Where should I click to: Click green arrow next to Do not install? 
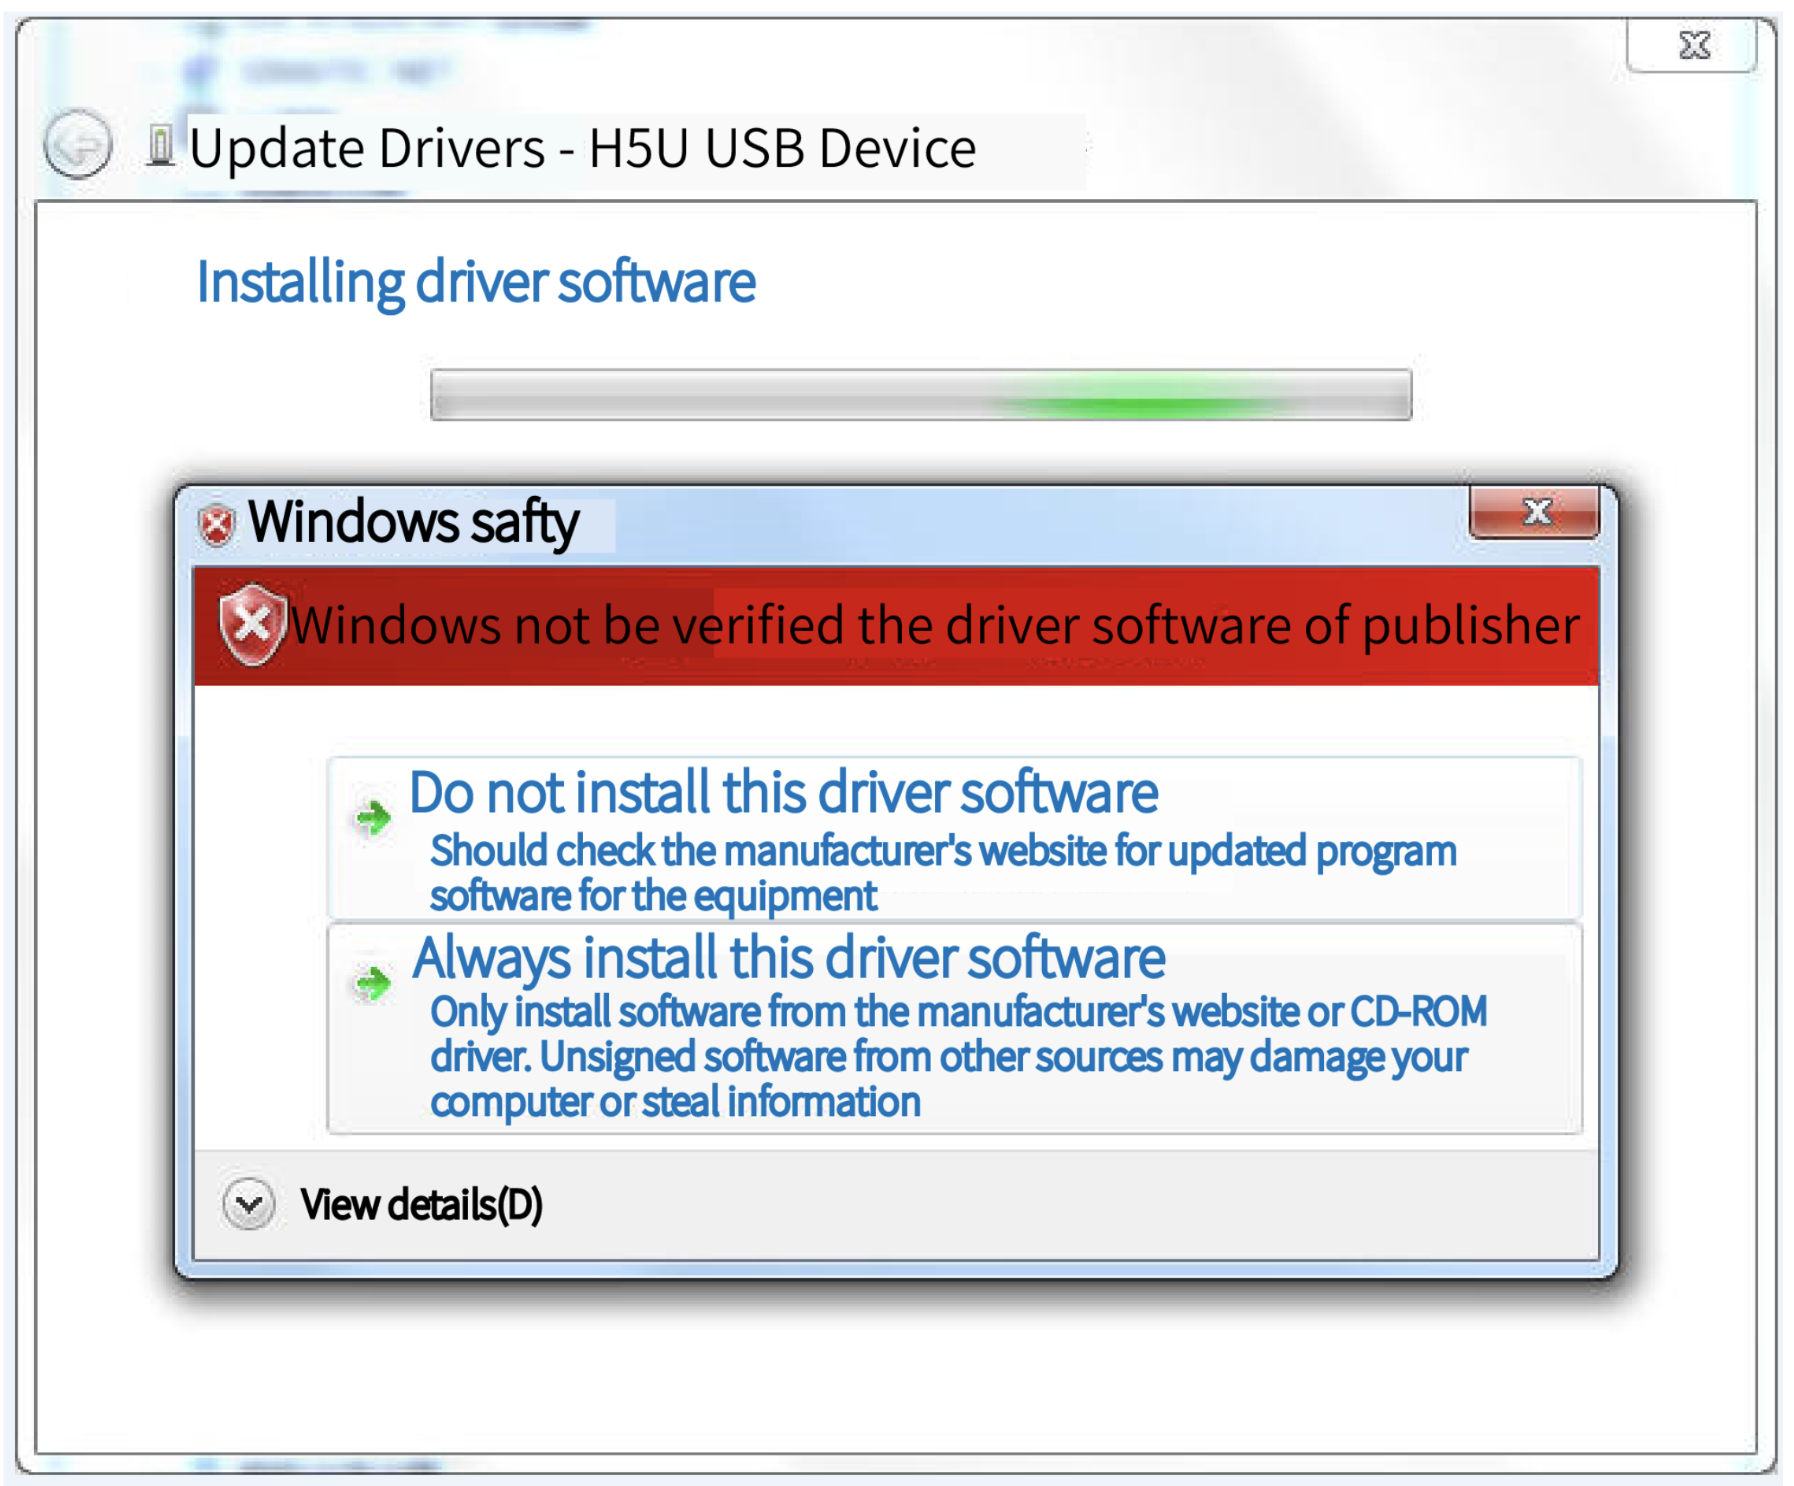pos(374,818)
